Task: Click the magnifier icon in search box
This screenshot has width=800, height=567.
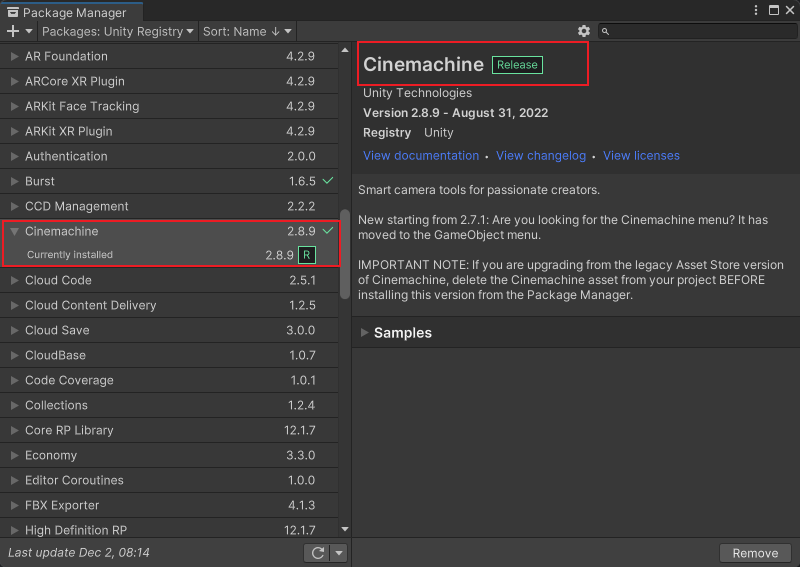Action: (608, 32)
